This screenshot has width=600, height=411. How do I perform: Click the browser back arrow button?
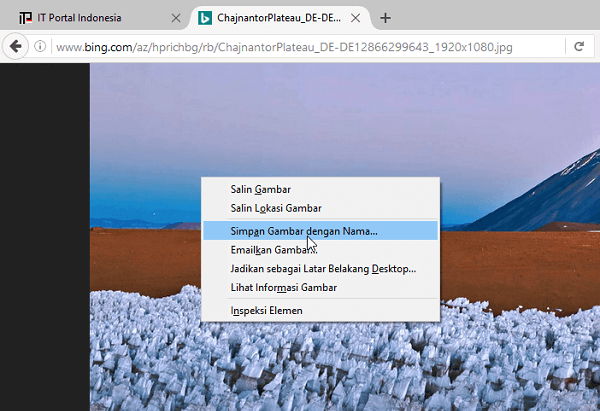(15, 47)
